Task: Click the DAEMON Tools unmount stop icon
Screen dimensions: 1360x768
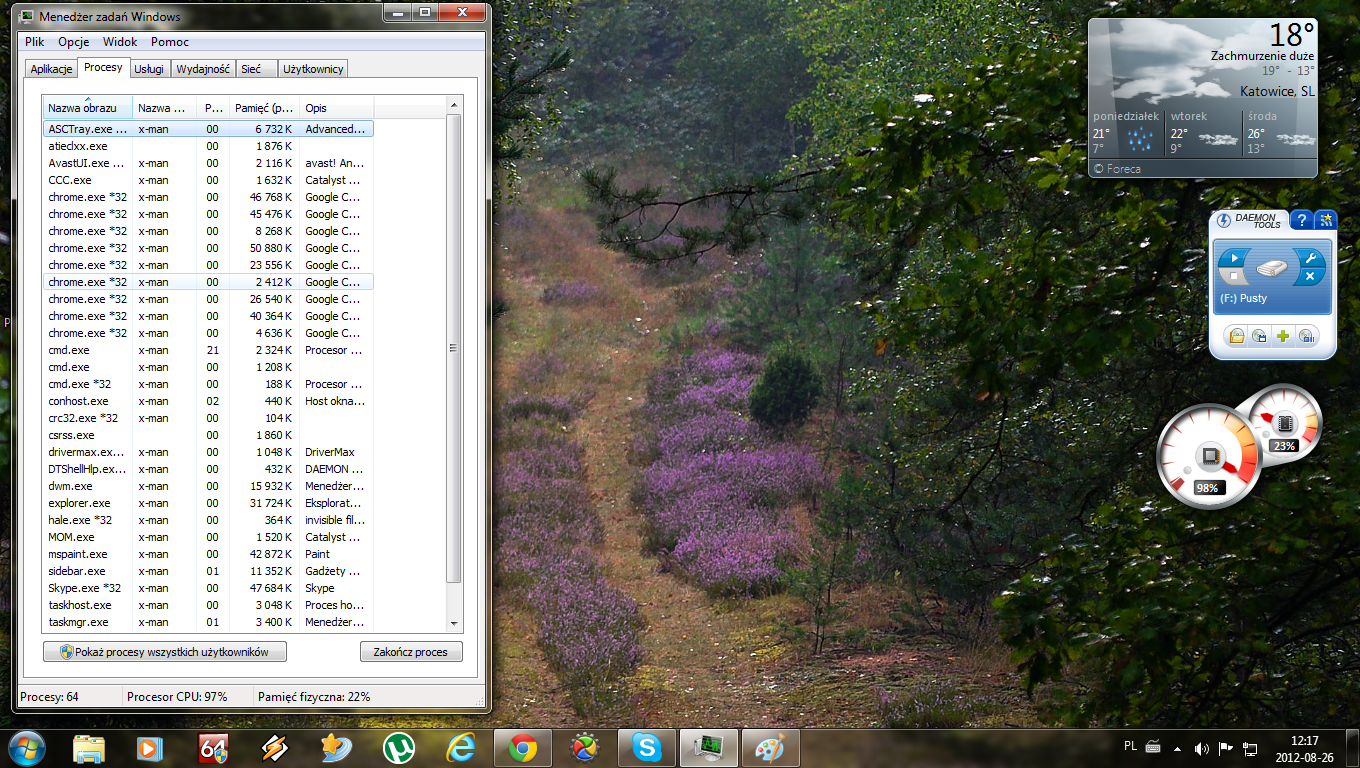Action: (x=1234, y=276)
